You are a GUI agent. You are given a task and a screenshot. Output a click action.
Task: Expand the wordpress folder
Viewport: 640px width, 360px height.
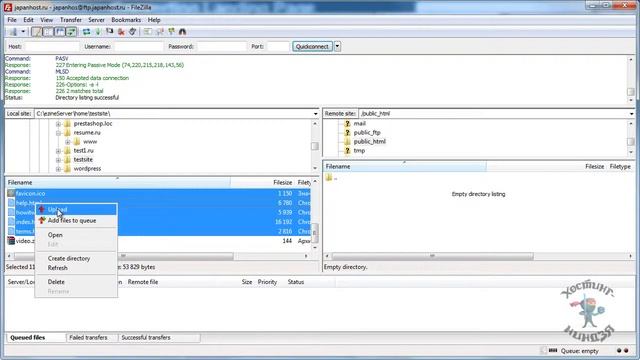(58, 169)
